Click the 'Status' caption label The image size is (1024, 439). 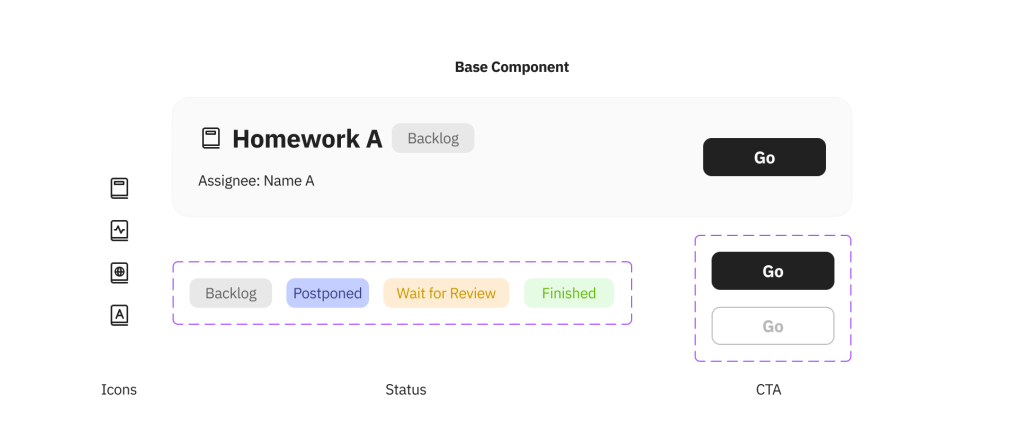pos(406,390)
